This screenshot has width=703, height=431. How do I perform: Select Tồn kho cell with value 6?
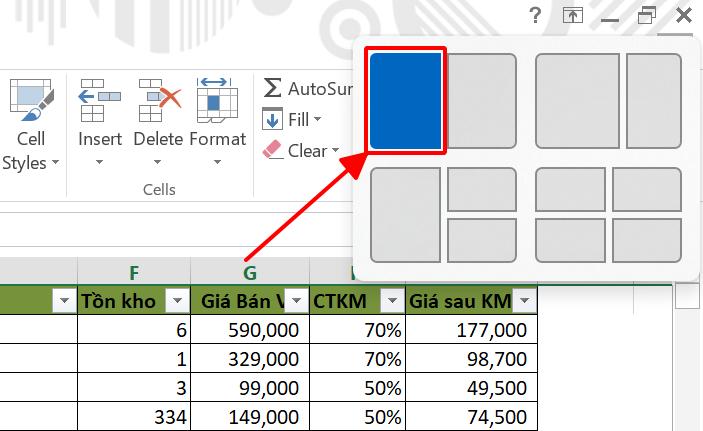click(134, 330)
